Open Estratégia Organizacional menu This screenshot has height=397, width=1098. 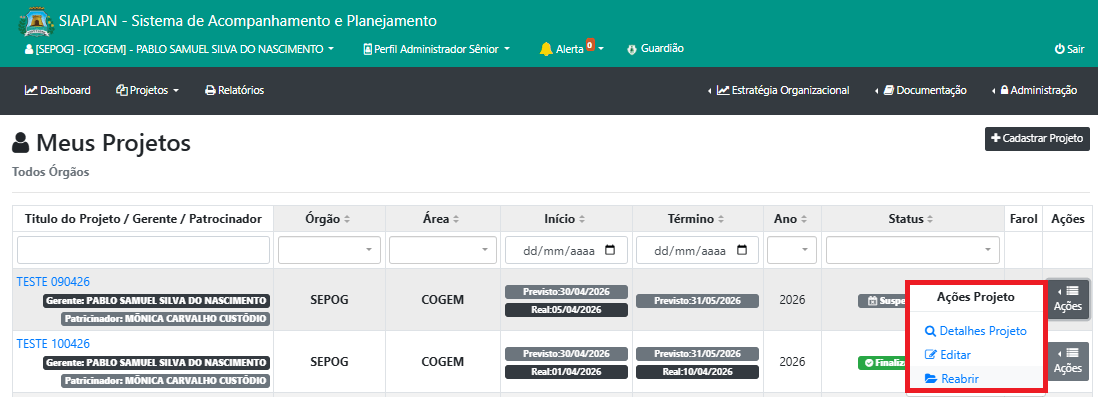pos(779,90)
